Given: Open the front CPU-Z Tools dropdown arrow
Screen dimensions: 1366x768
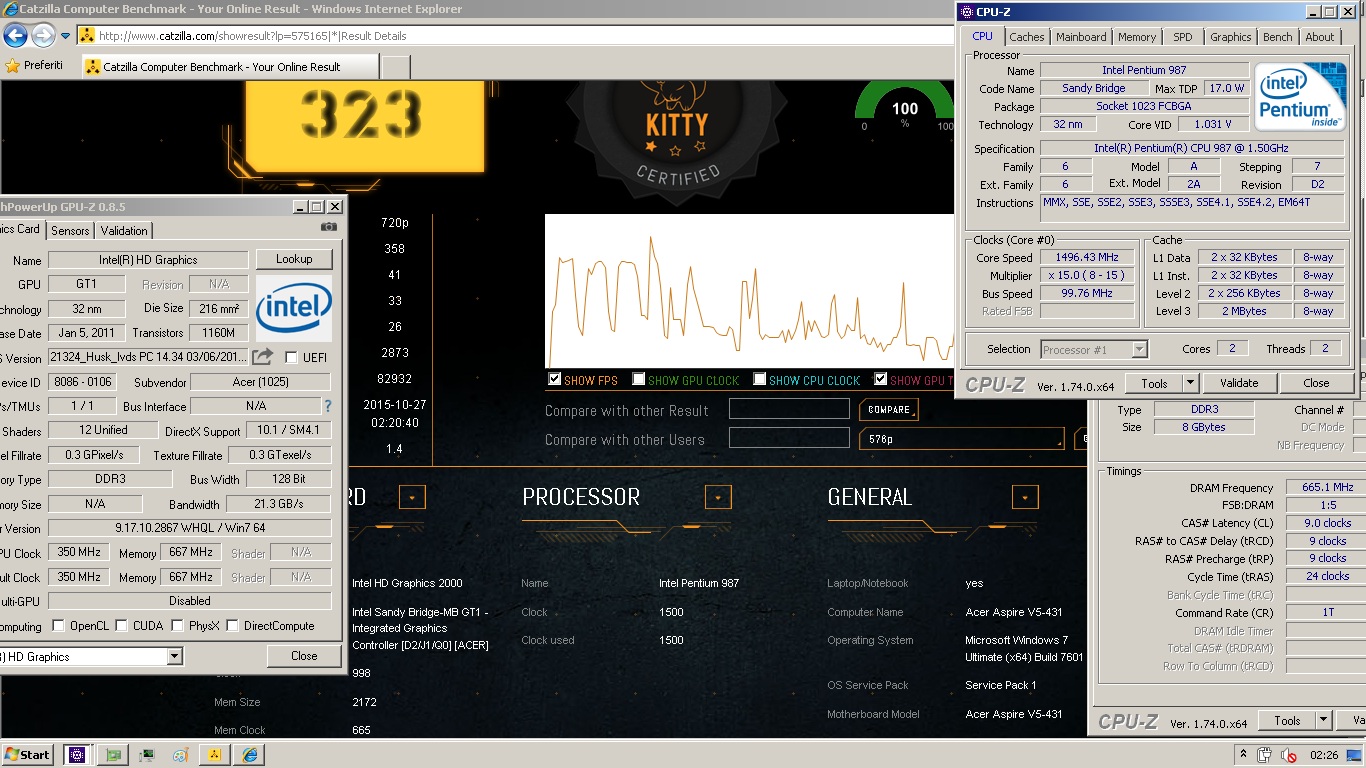Looking at the screenshot, I should click(x=1190, y=383).
